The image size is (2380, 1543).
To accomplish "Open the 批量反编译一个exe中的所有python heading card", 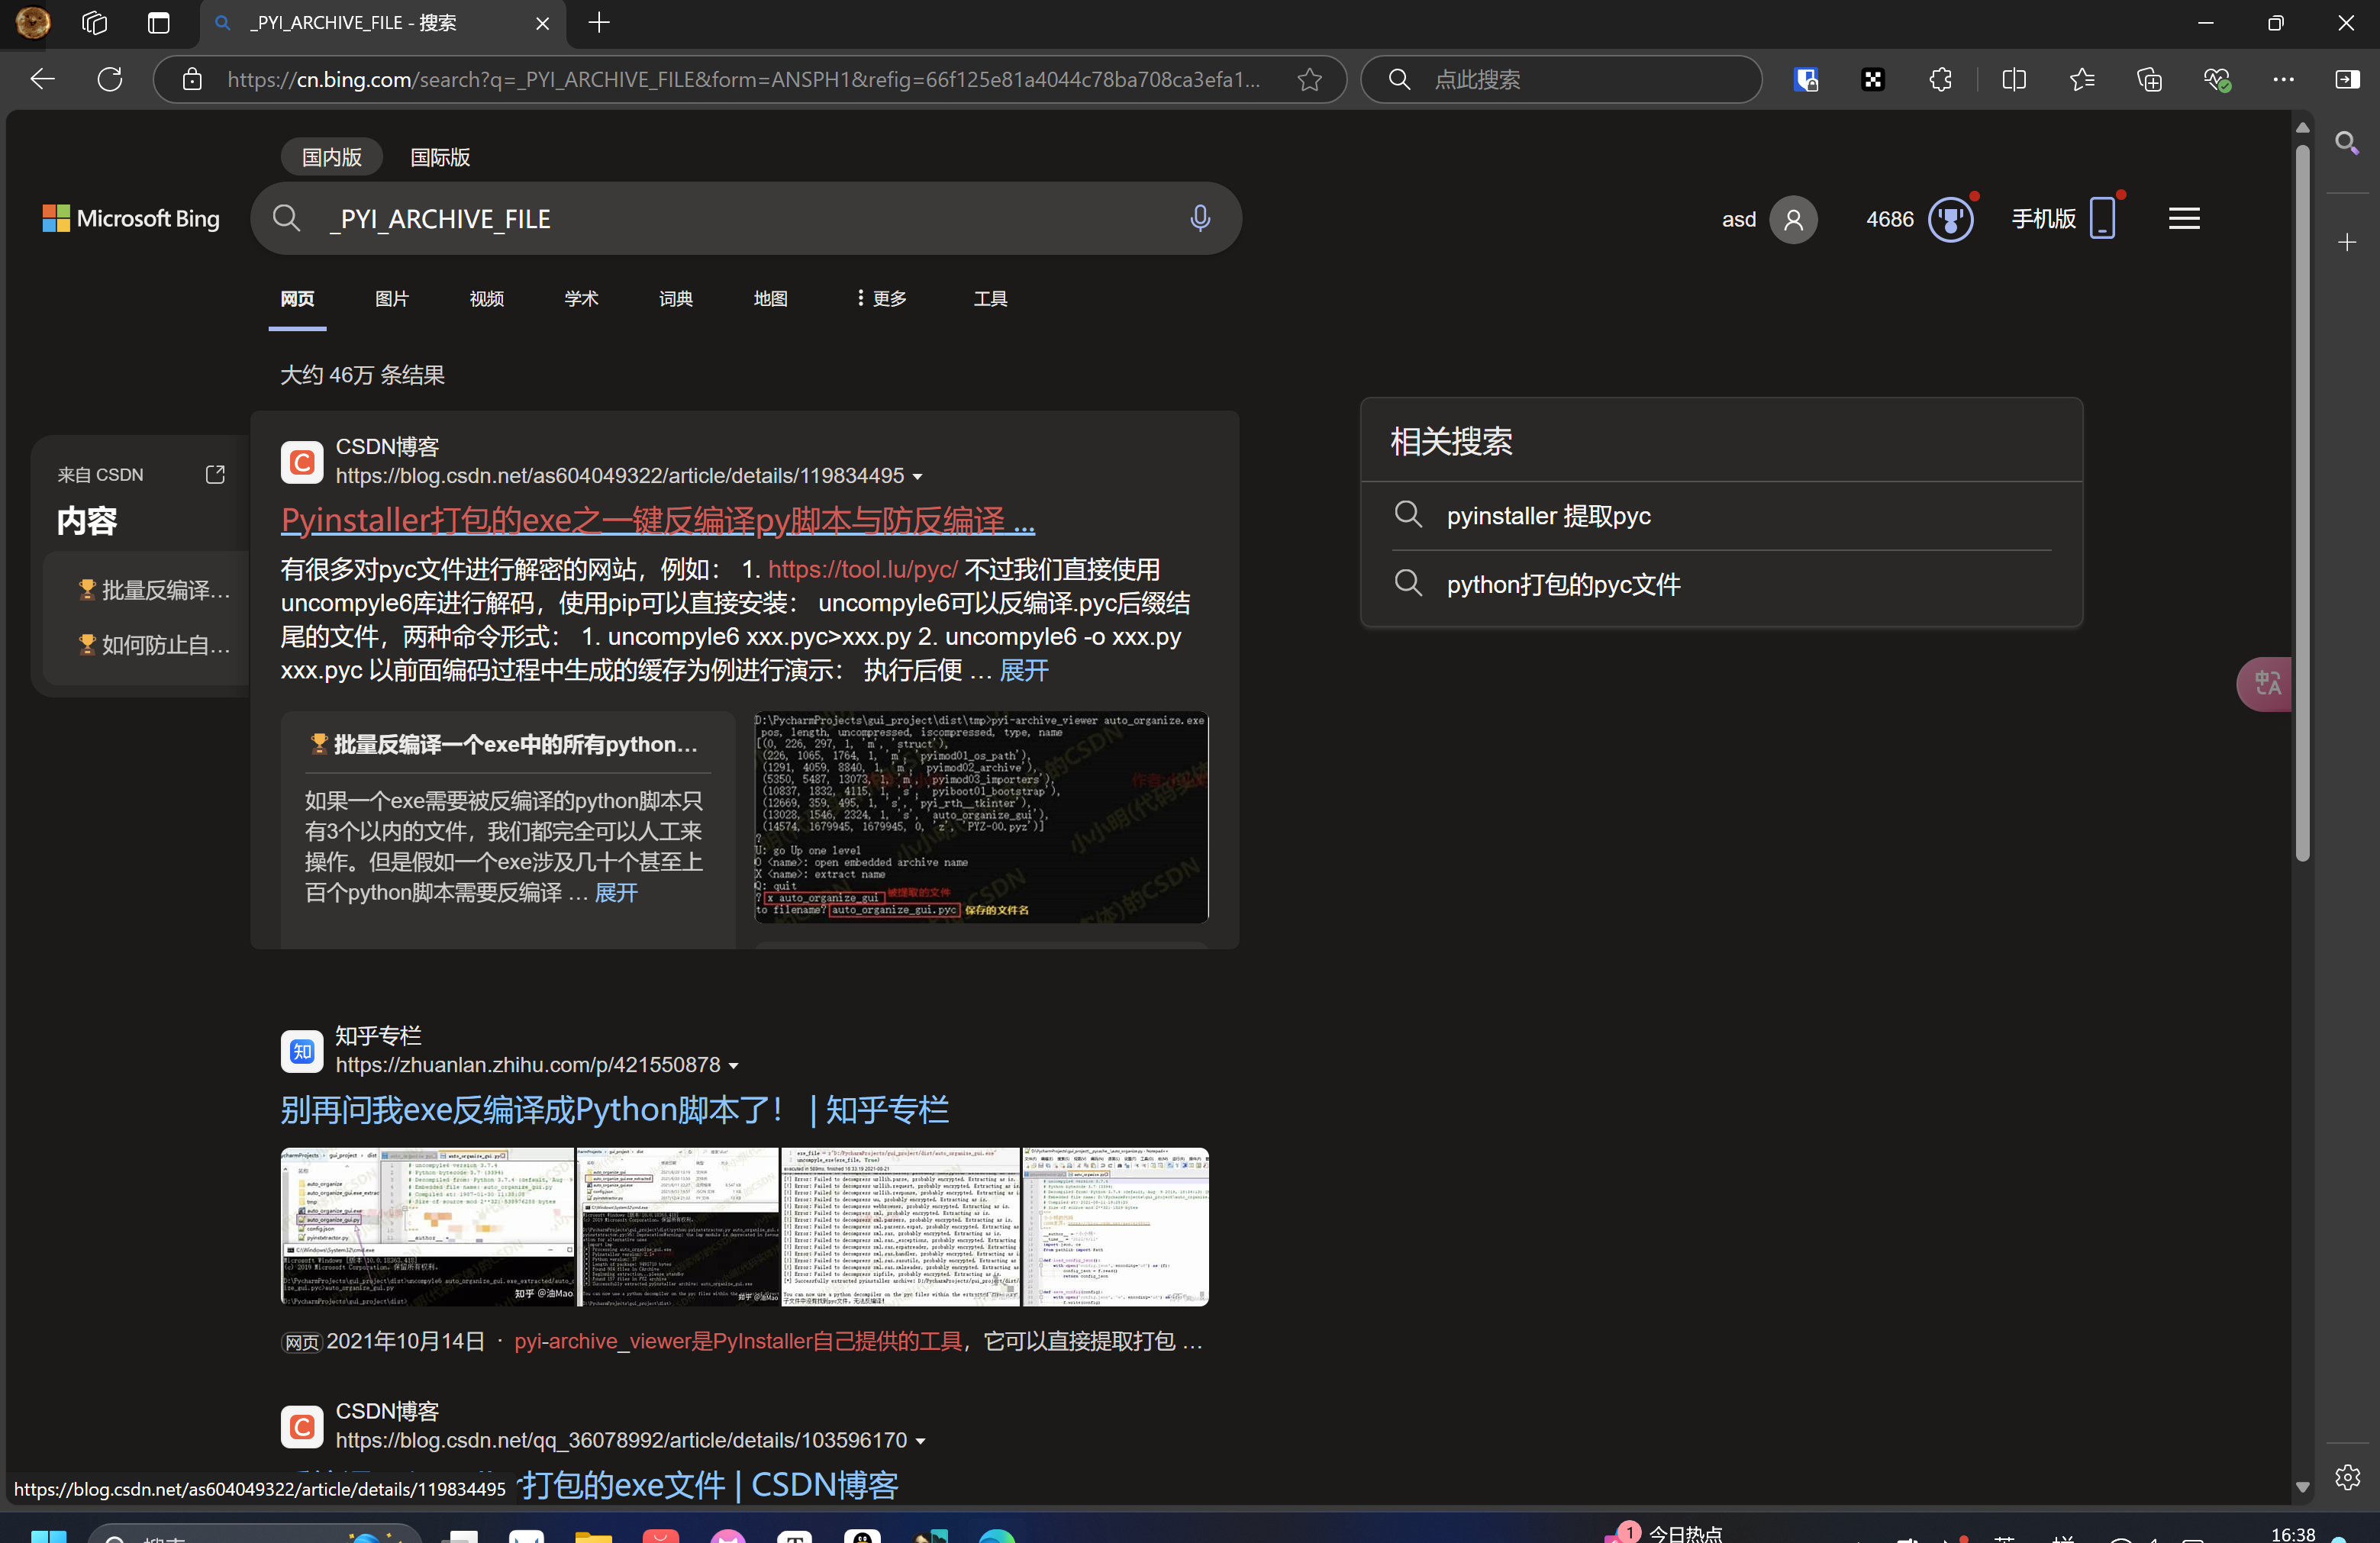I will click(508, 743).
